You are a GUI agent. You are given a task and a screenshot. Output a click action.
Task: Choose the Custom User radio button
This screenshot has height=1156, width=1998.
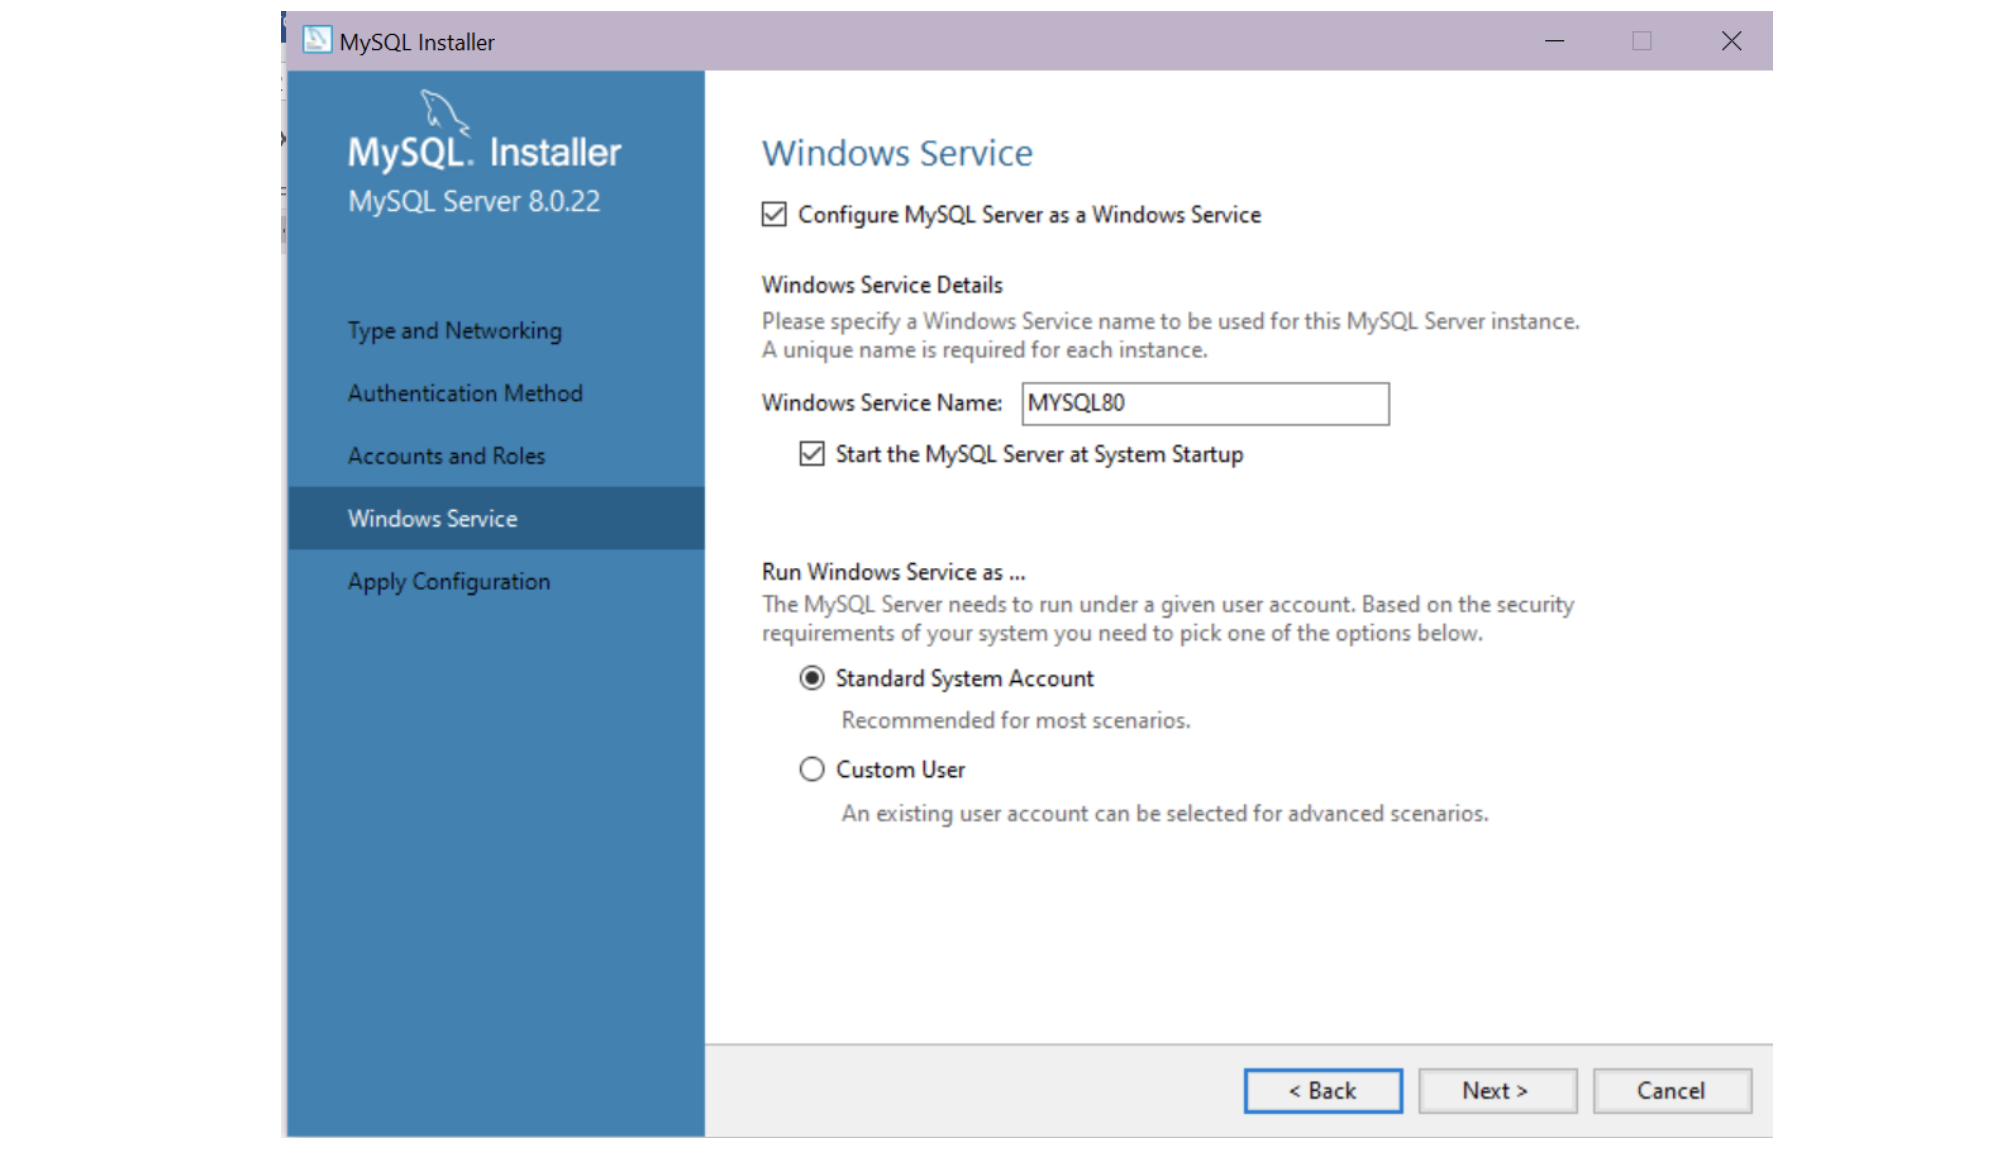[x=812, y=769]
